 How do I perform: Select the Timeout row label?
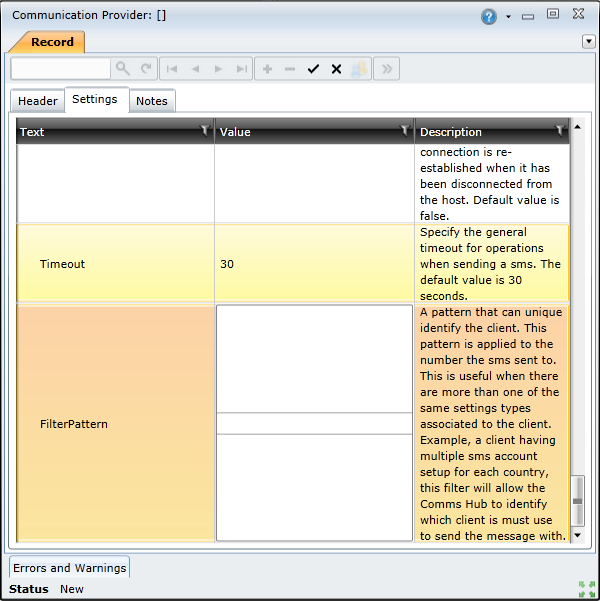coord(62,264)
